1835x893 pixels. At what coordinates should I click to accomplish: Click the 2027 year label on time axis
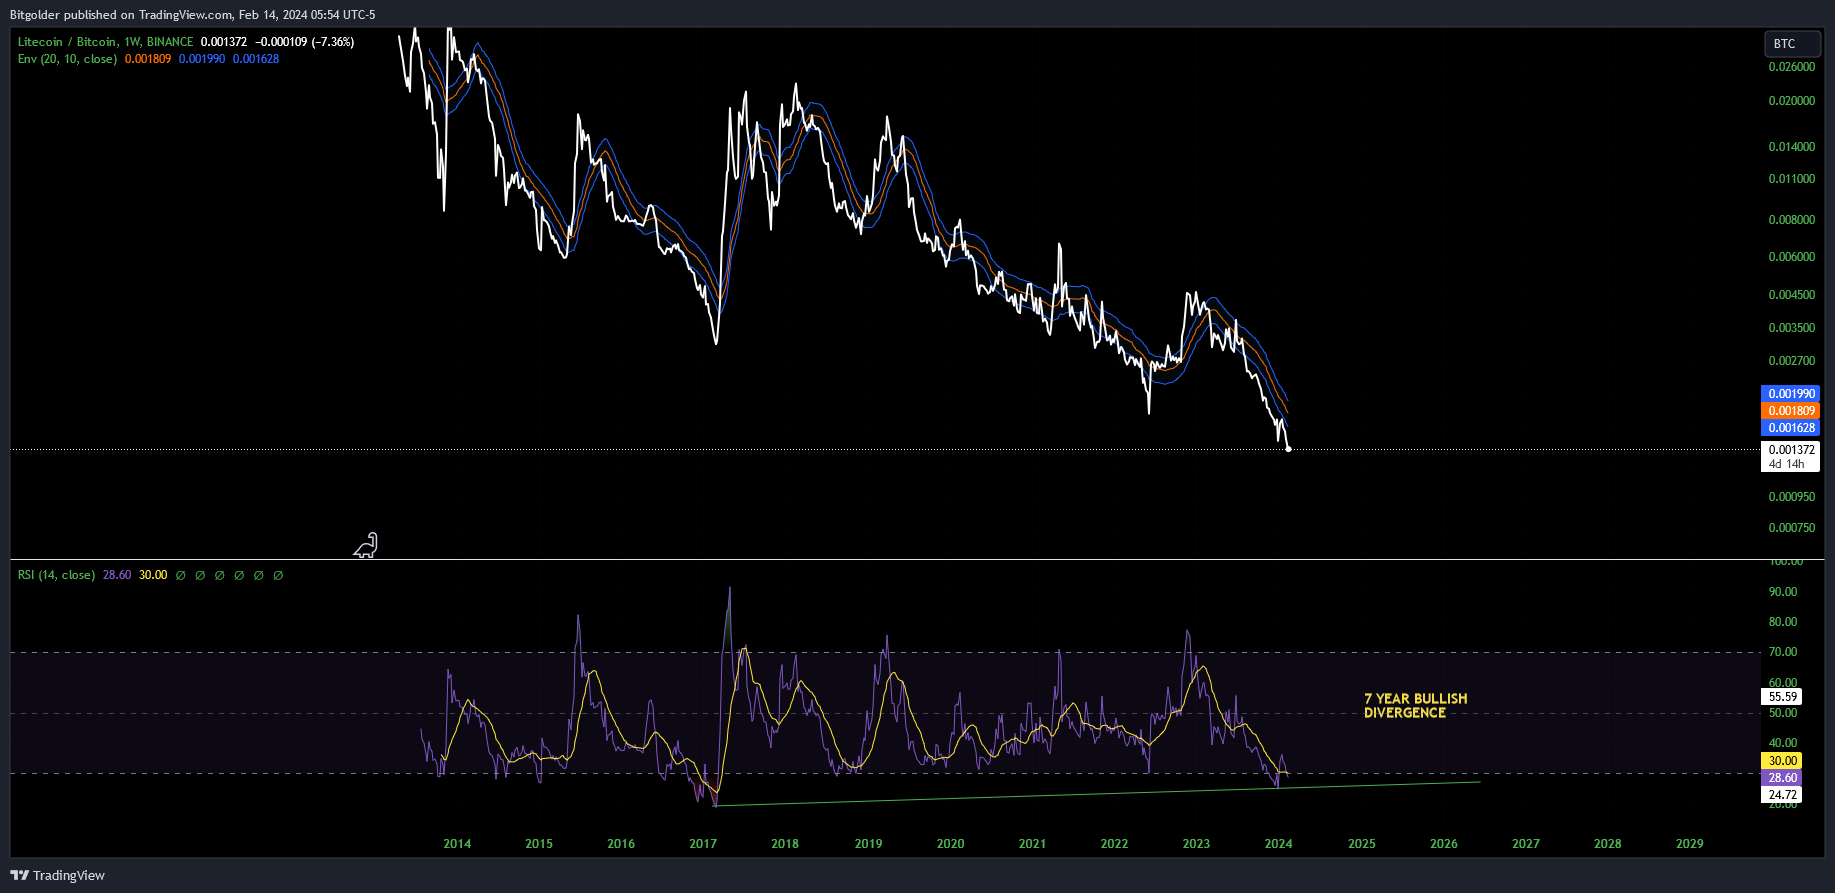(x=1525, y=844)
